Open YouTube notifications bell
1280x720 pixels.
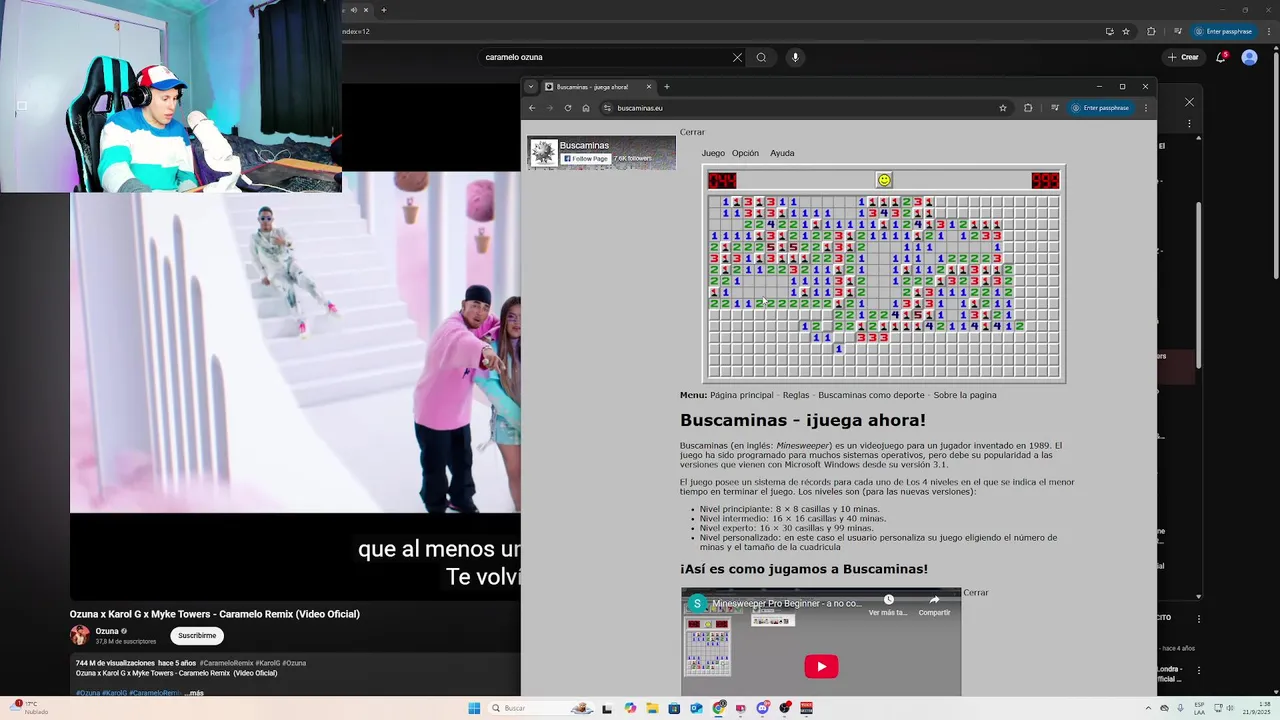tap(1221, 57)
